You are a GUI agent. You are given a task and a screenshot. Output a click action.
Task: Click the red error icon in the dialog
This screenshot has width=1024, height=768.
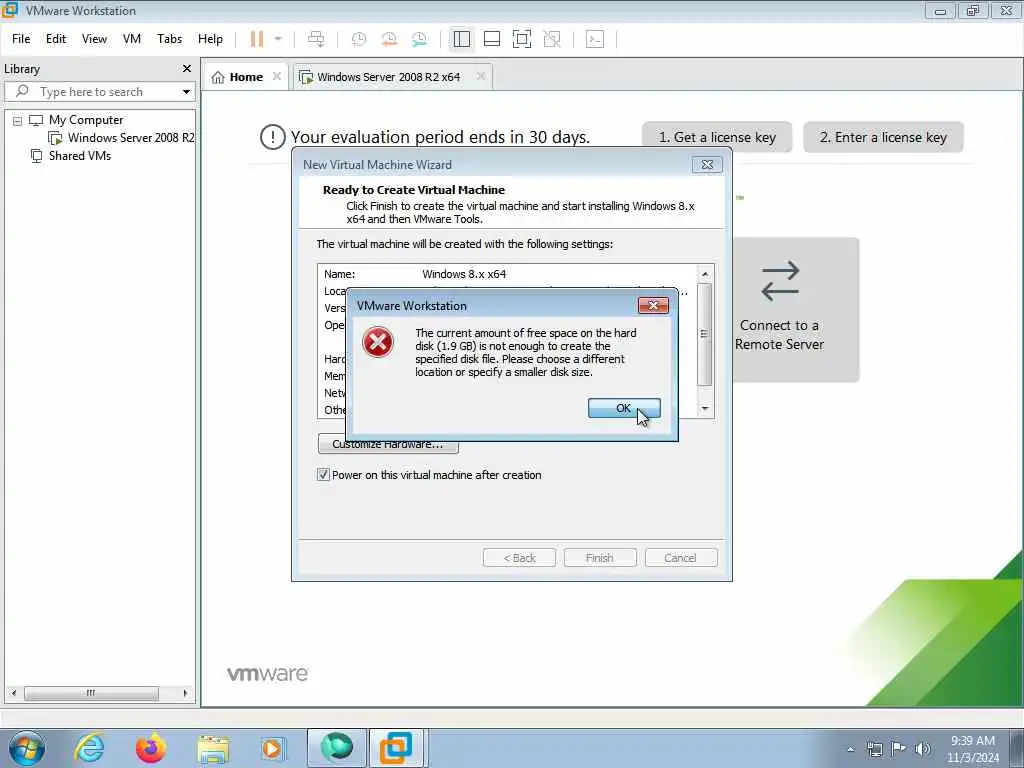pyautogui.click(x=378, y=343)
